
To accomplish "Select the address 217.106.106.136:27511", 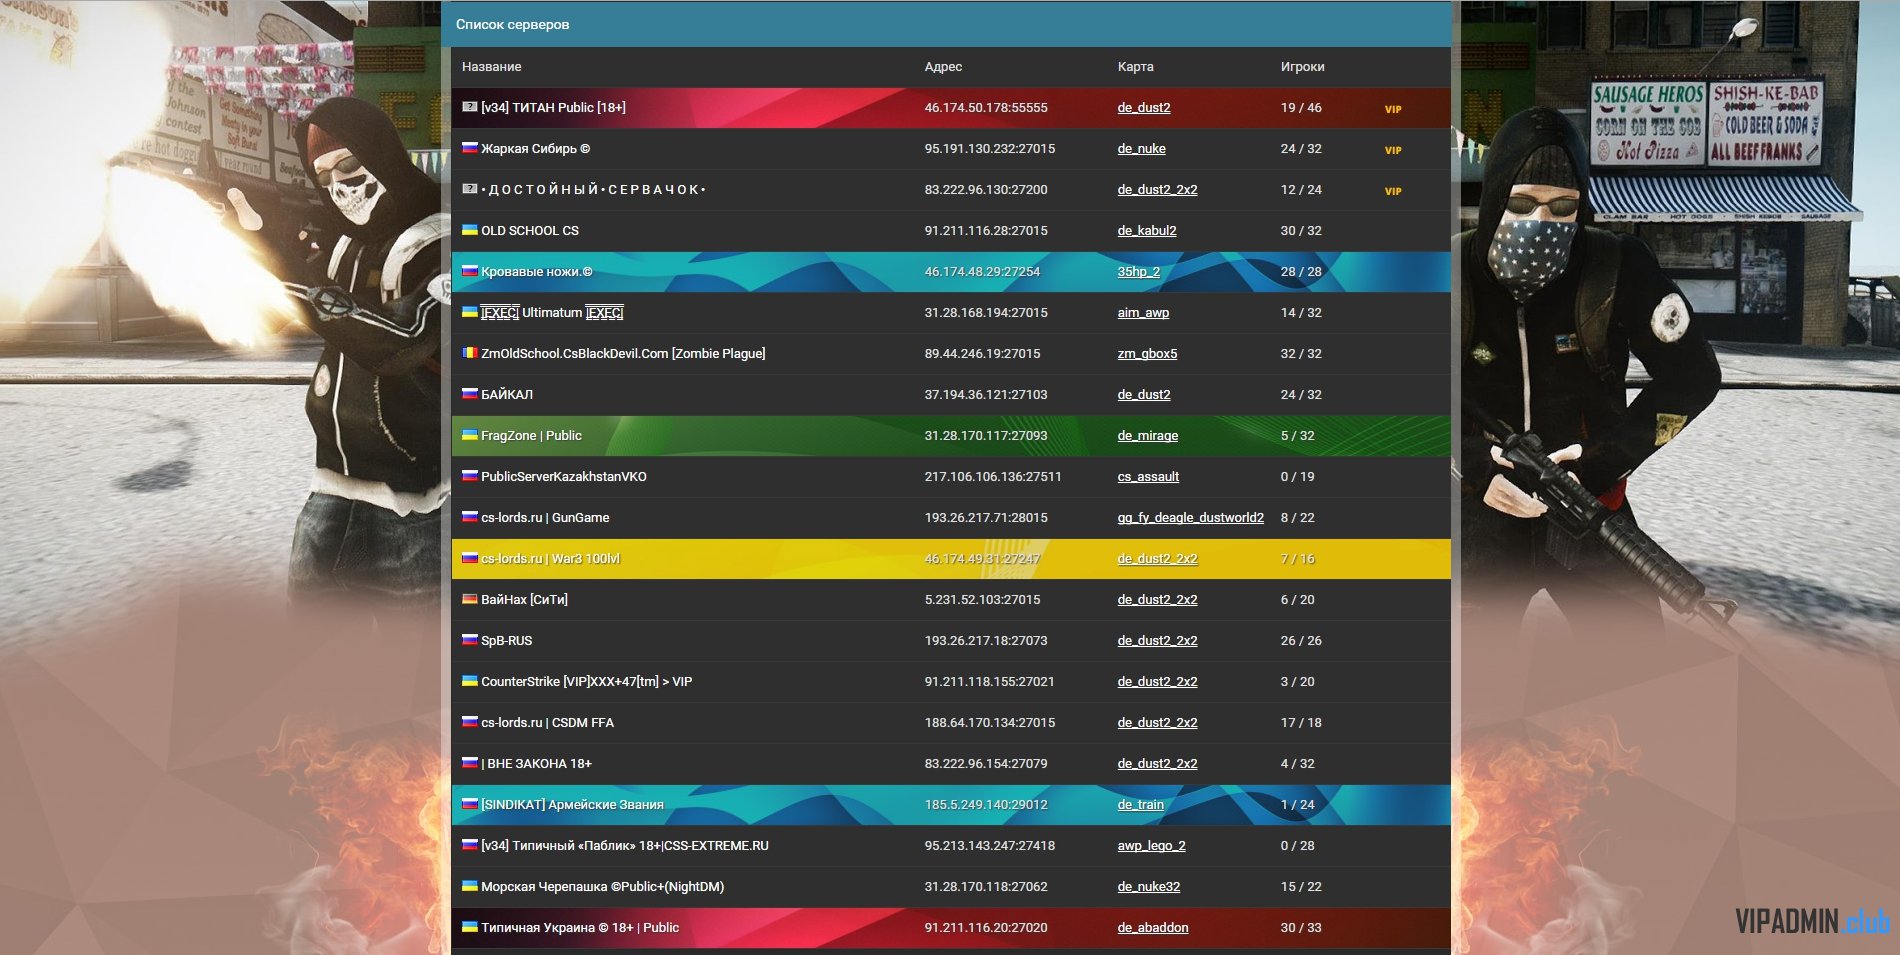I will (x=993, y=477).
